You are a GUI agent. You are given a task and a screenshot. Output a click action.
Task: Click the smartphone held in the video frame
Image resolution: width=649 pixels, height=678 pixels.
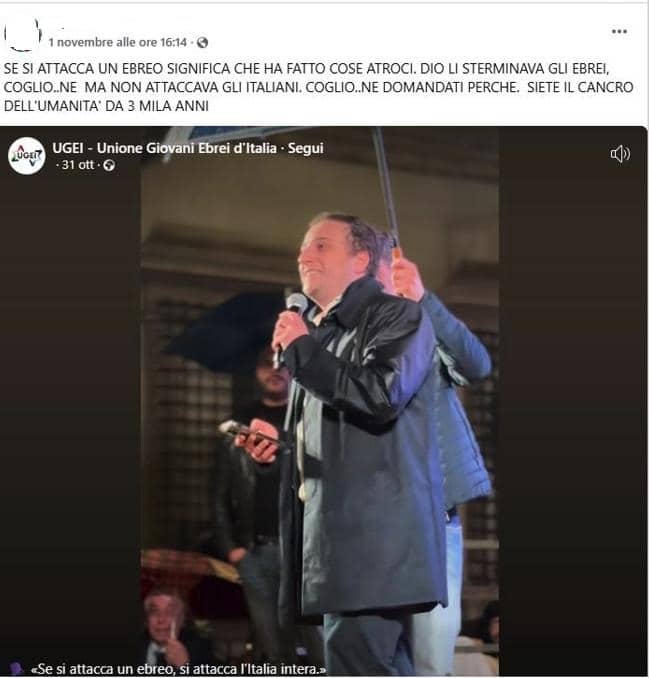(x=249, y=434)
